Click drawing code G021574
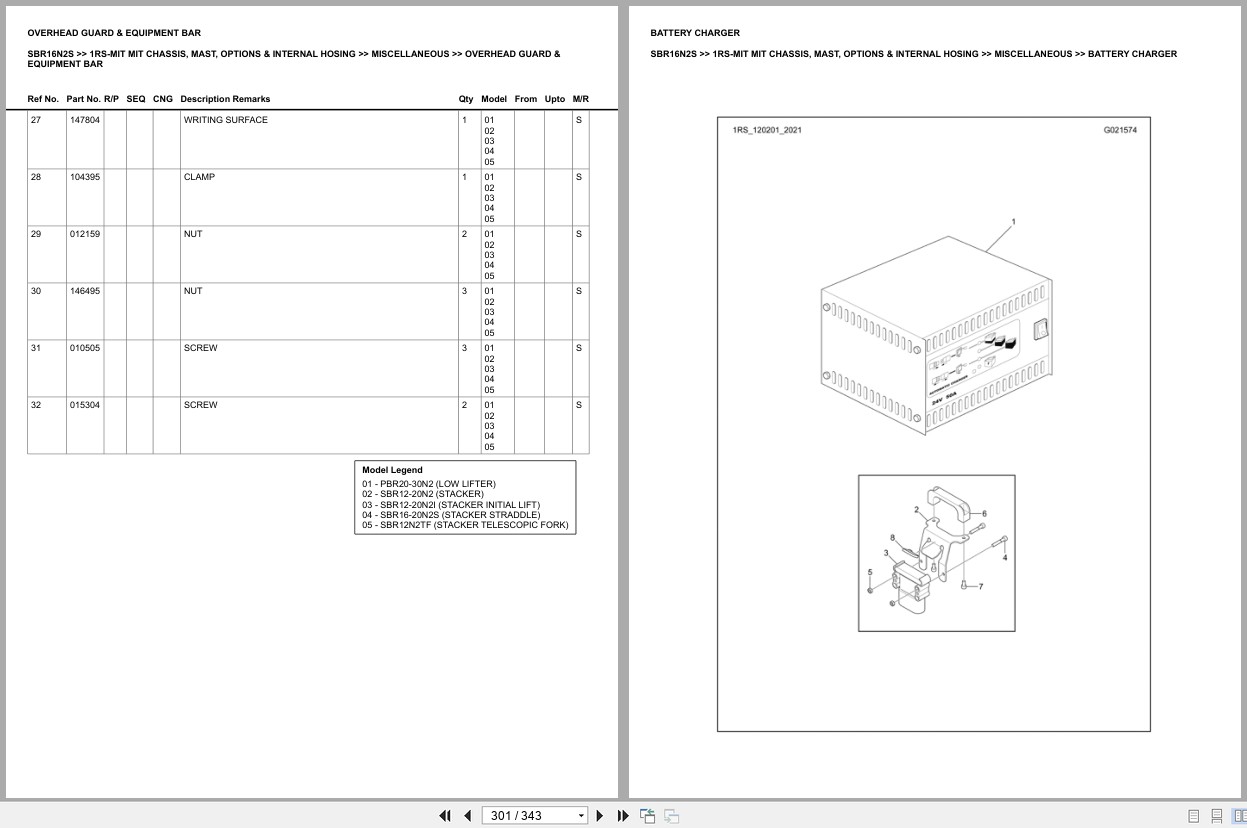Image resolution: width=1247 pixels, height=828 pixels. [x=1120, y=130]
